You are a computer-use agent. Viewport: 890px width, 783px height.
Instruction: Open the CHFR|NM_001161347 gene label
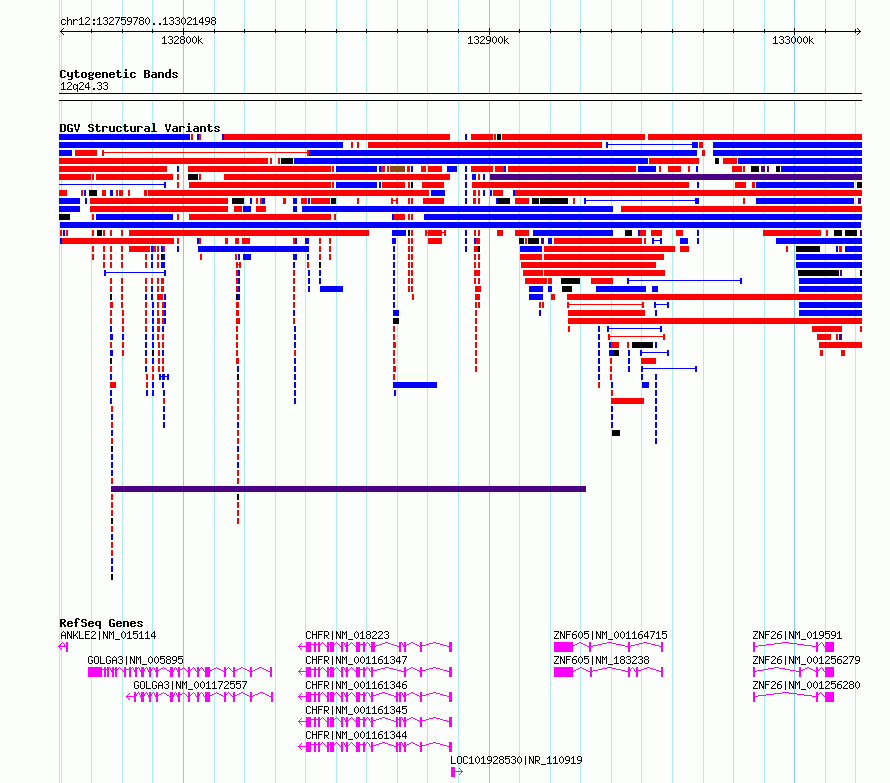click(356, 660)
